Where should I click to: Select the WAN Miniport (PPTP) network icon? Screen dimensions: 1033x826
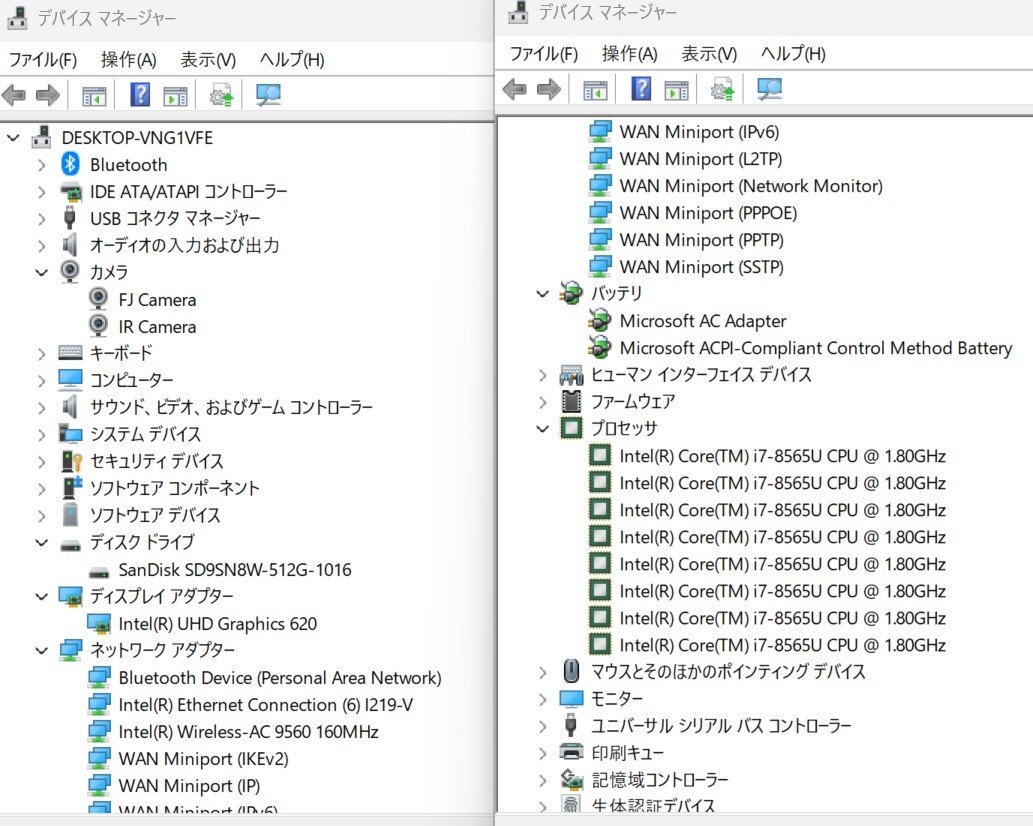(x=600, y=240)
